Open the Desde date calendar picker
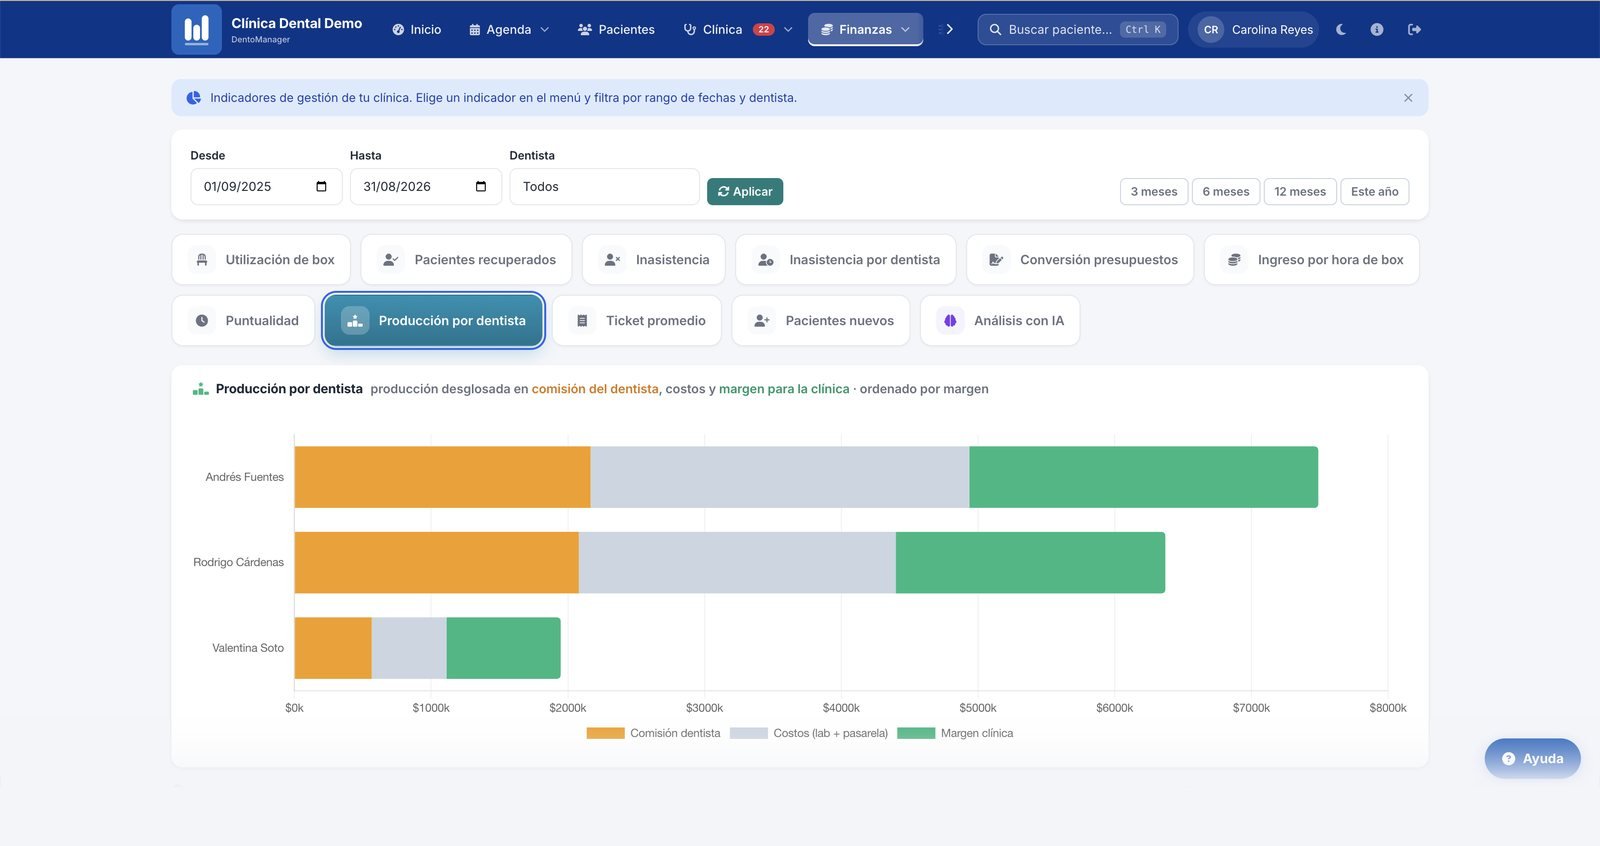 pyautogui.click(x=321, y=187)
